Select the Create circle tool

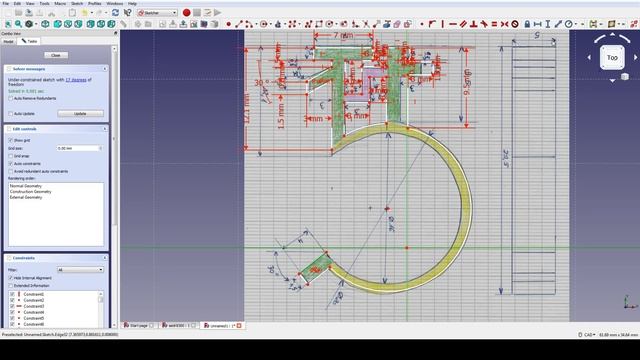(x=264, y=24)
